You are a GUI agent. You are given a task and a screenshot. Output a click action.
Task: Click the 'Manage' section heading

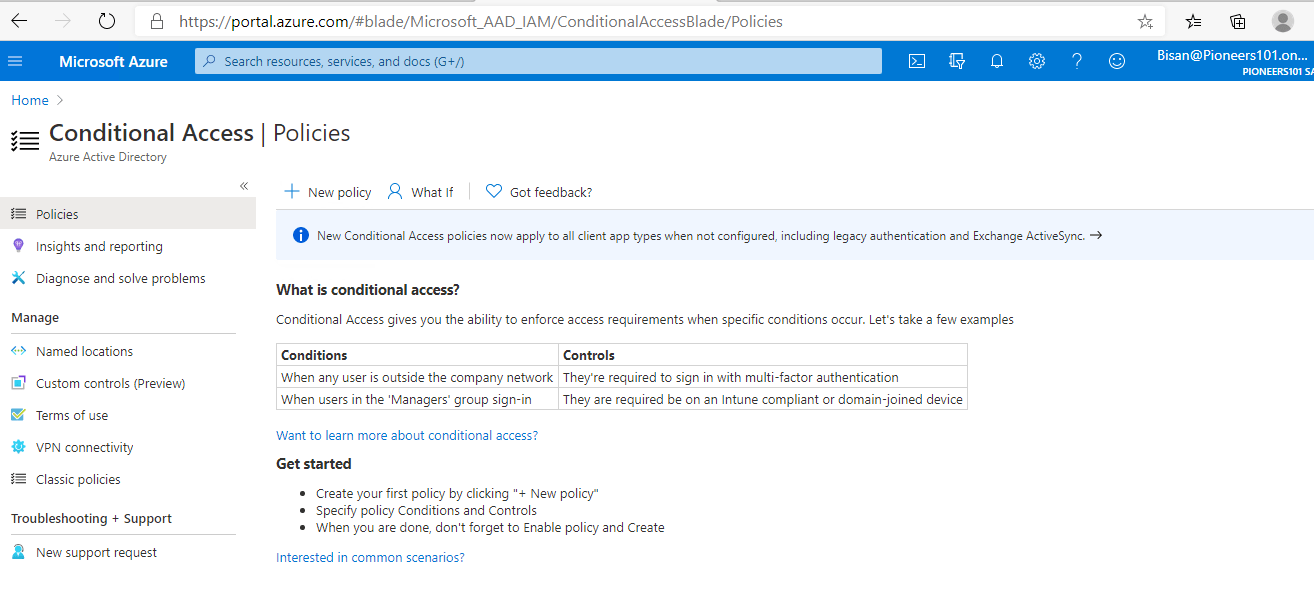click(x=35, y=317)
